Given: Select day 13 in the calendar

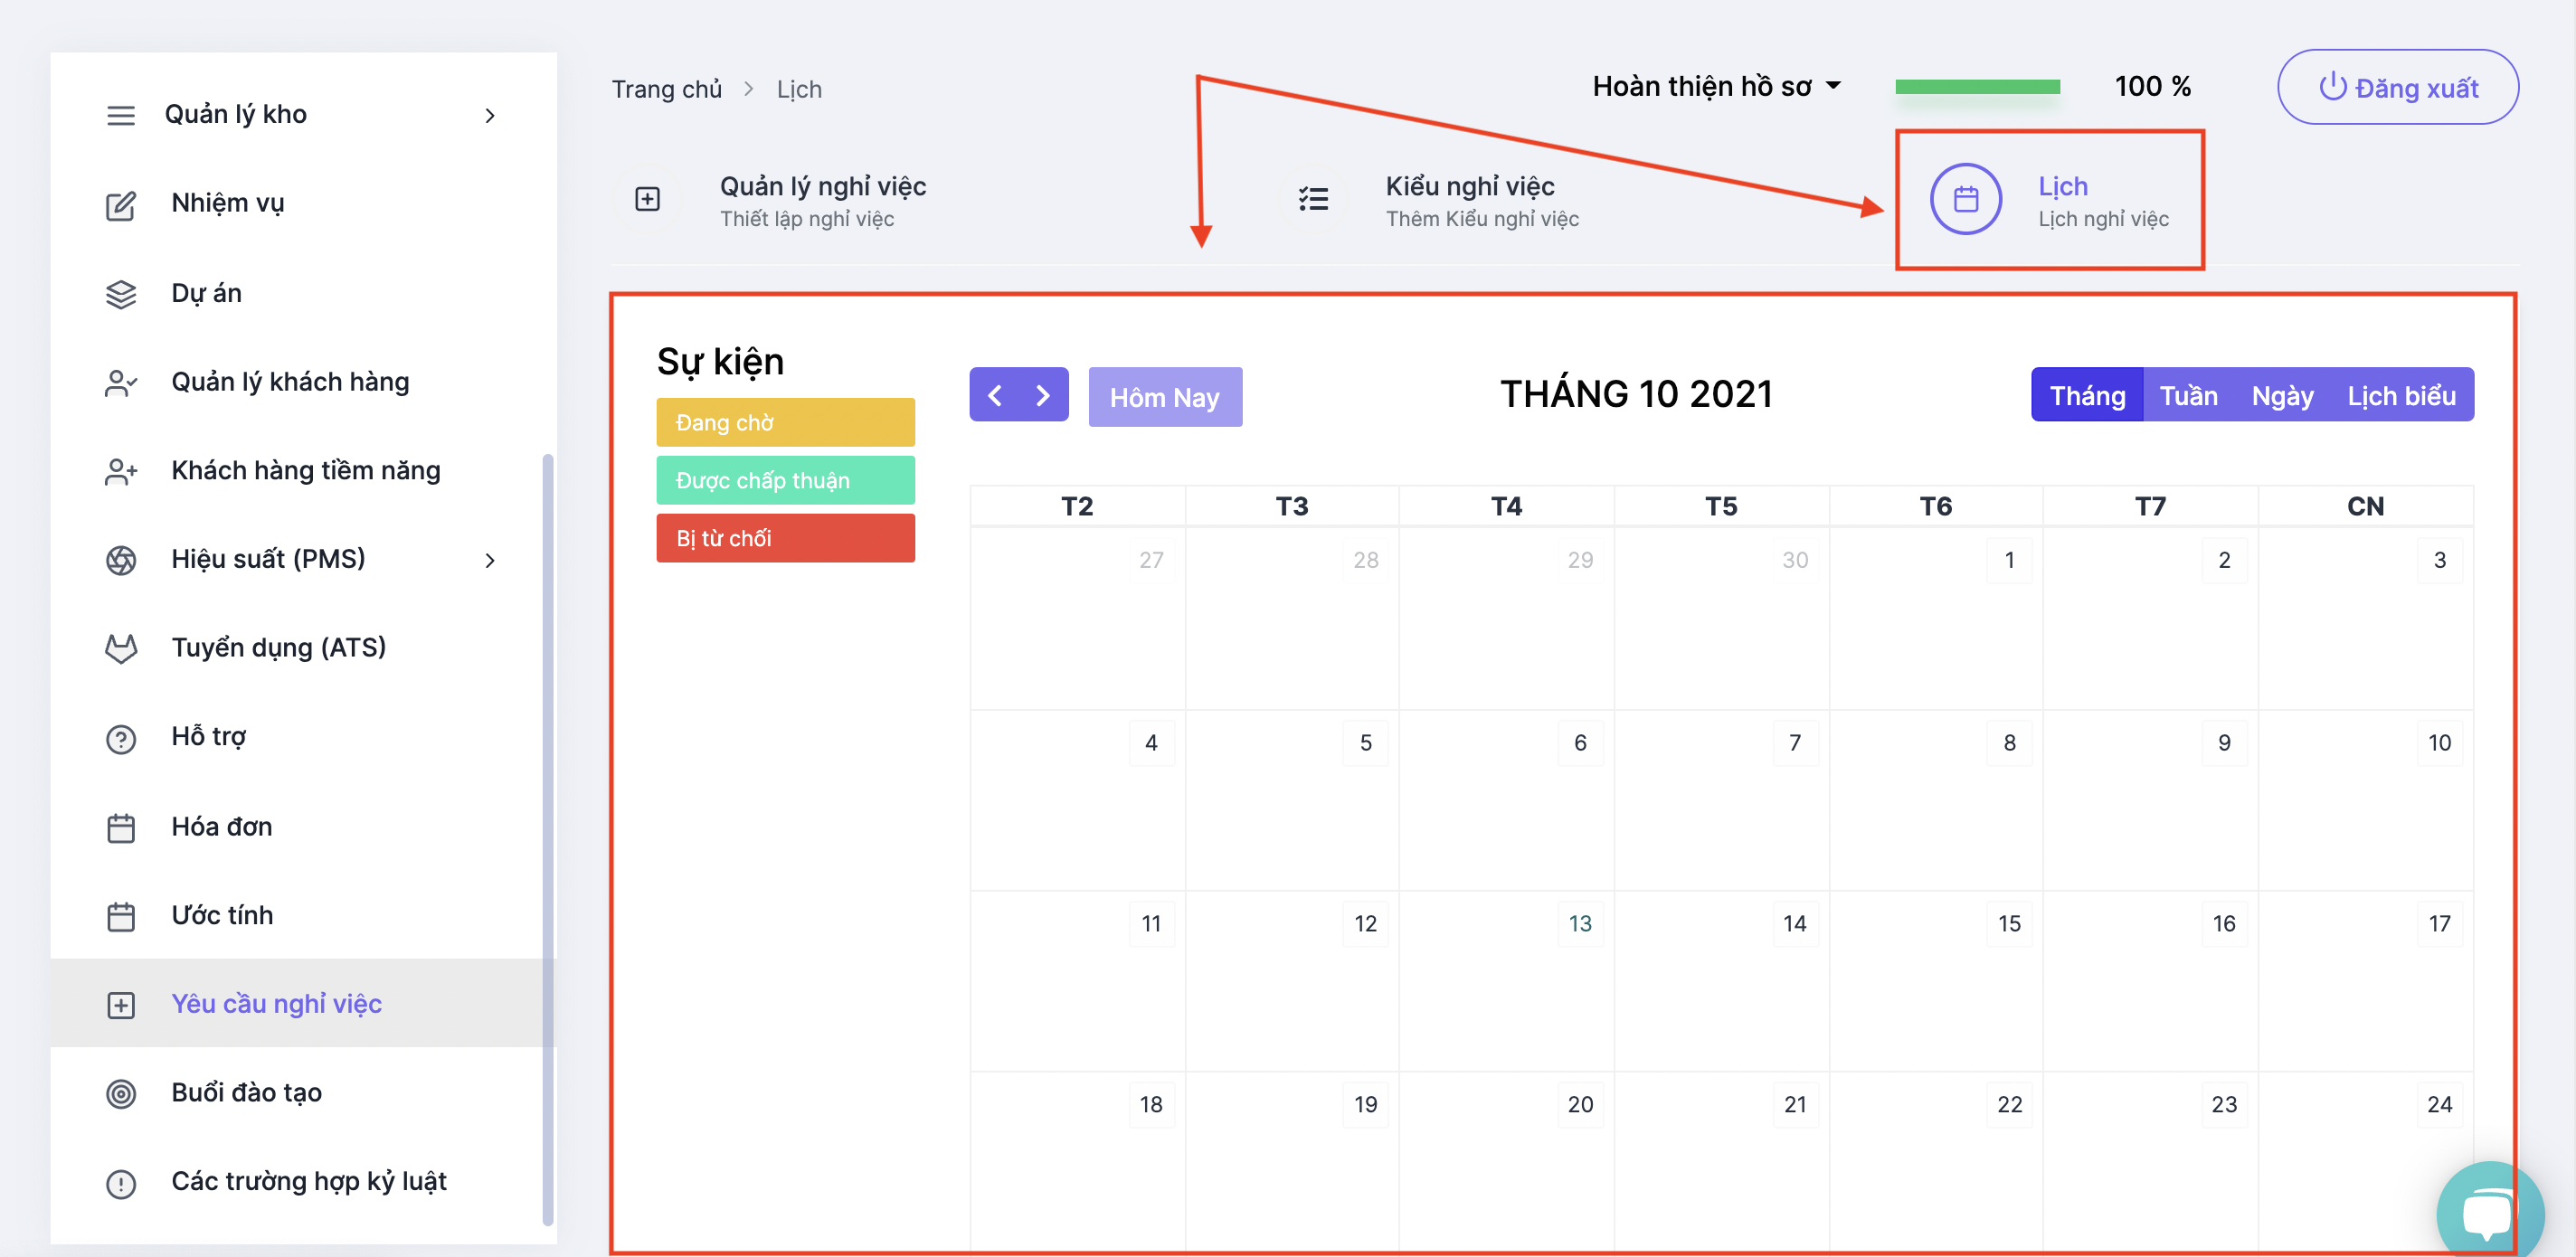Looking at the screenshot, I should [x=1579, y=924].
